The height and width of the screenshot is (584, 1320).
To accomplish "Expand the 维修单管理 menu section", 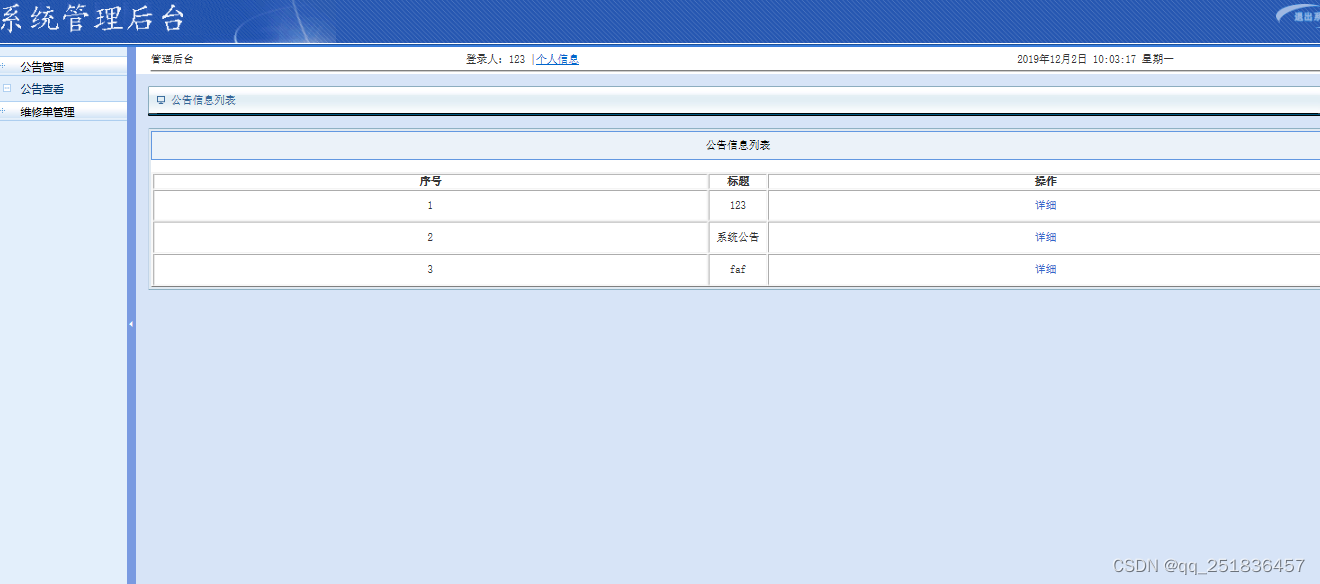I will (49, 112).
